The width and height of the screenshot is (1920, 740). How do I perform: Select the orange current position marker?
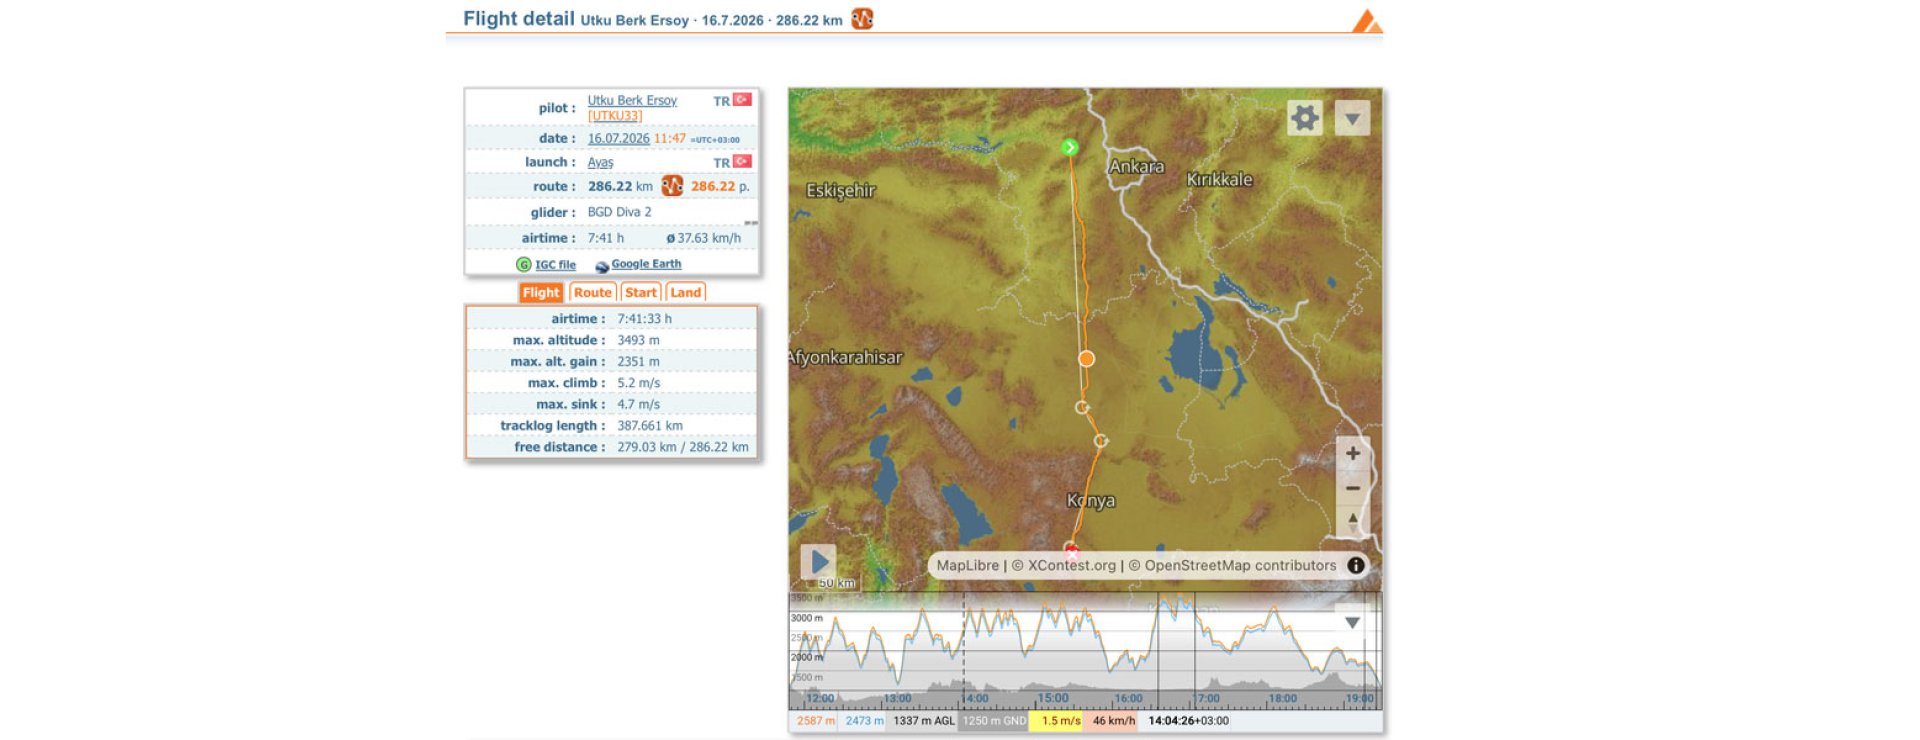click(1086, 359)
